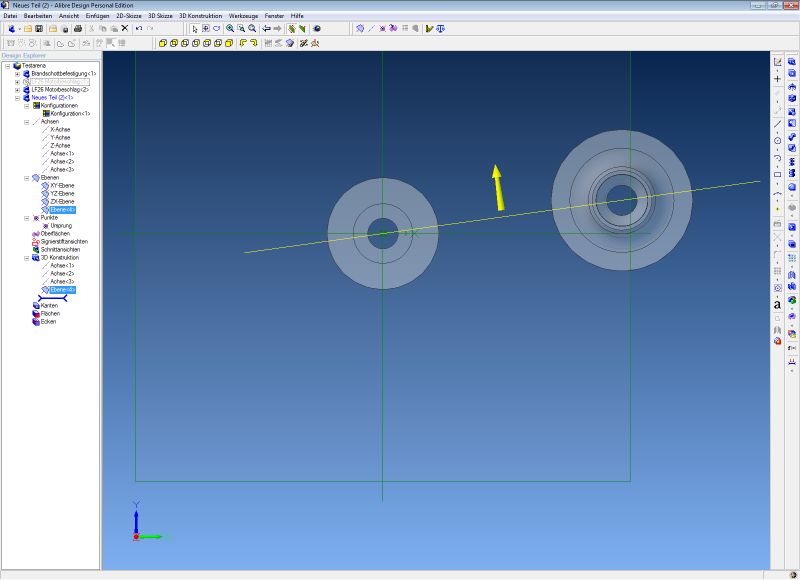
Task: Click the Insert axis line icon in top toolbar
Action: pyautogui.click(x=371, y=29)
